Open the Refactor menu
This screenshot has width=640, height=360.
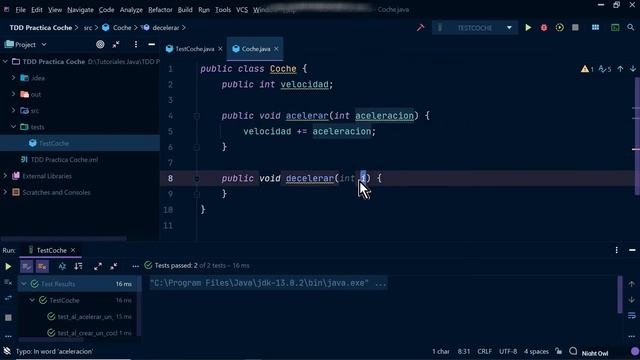160,9
